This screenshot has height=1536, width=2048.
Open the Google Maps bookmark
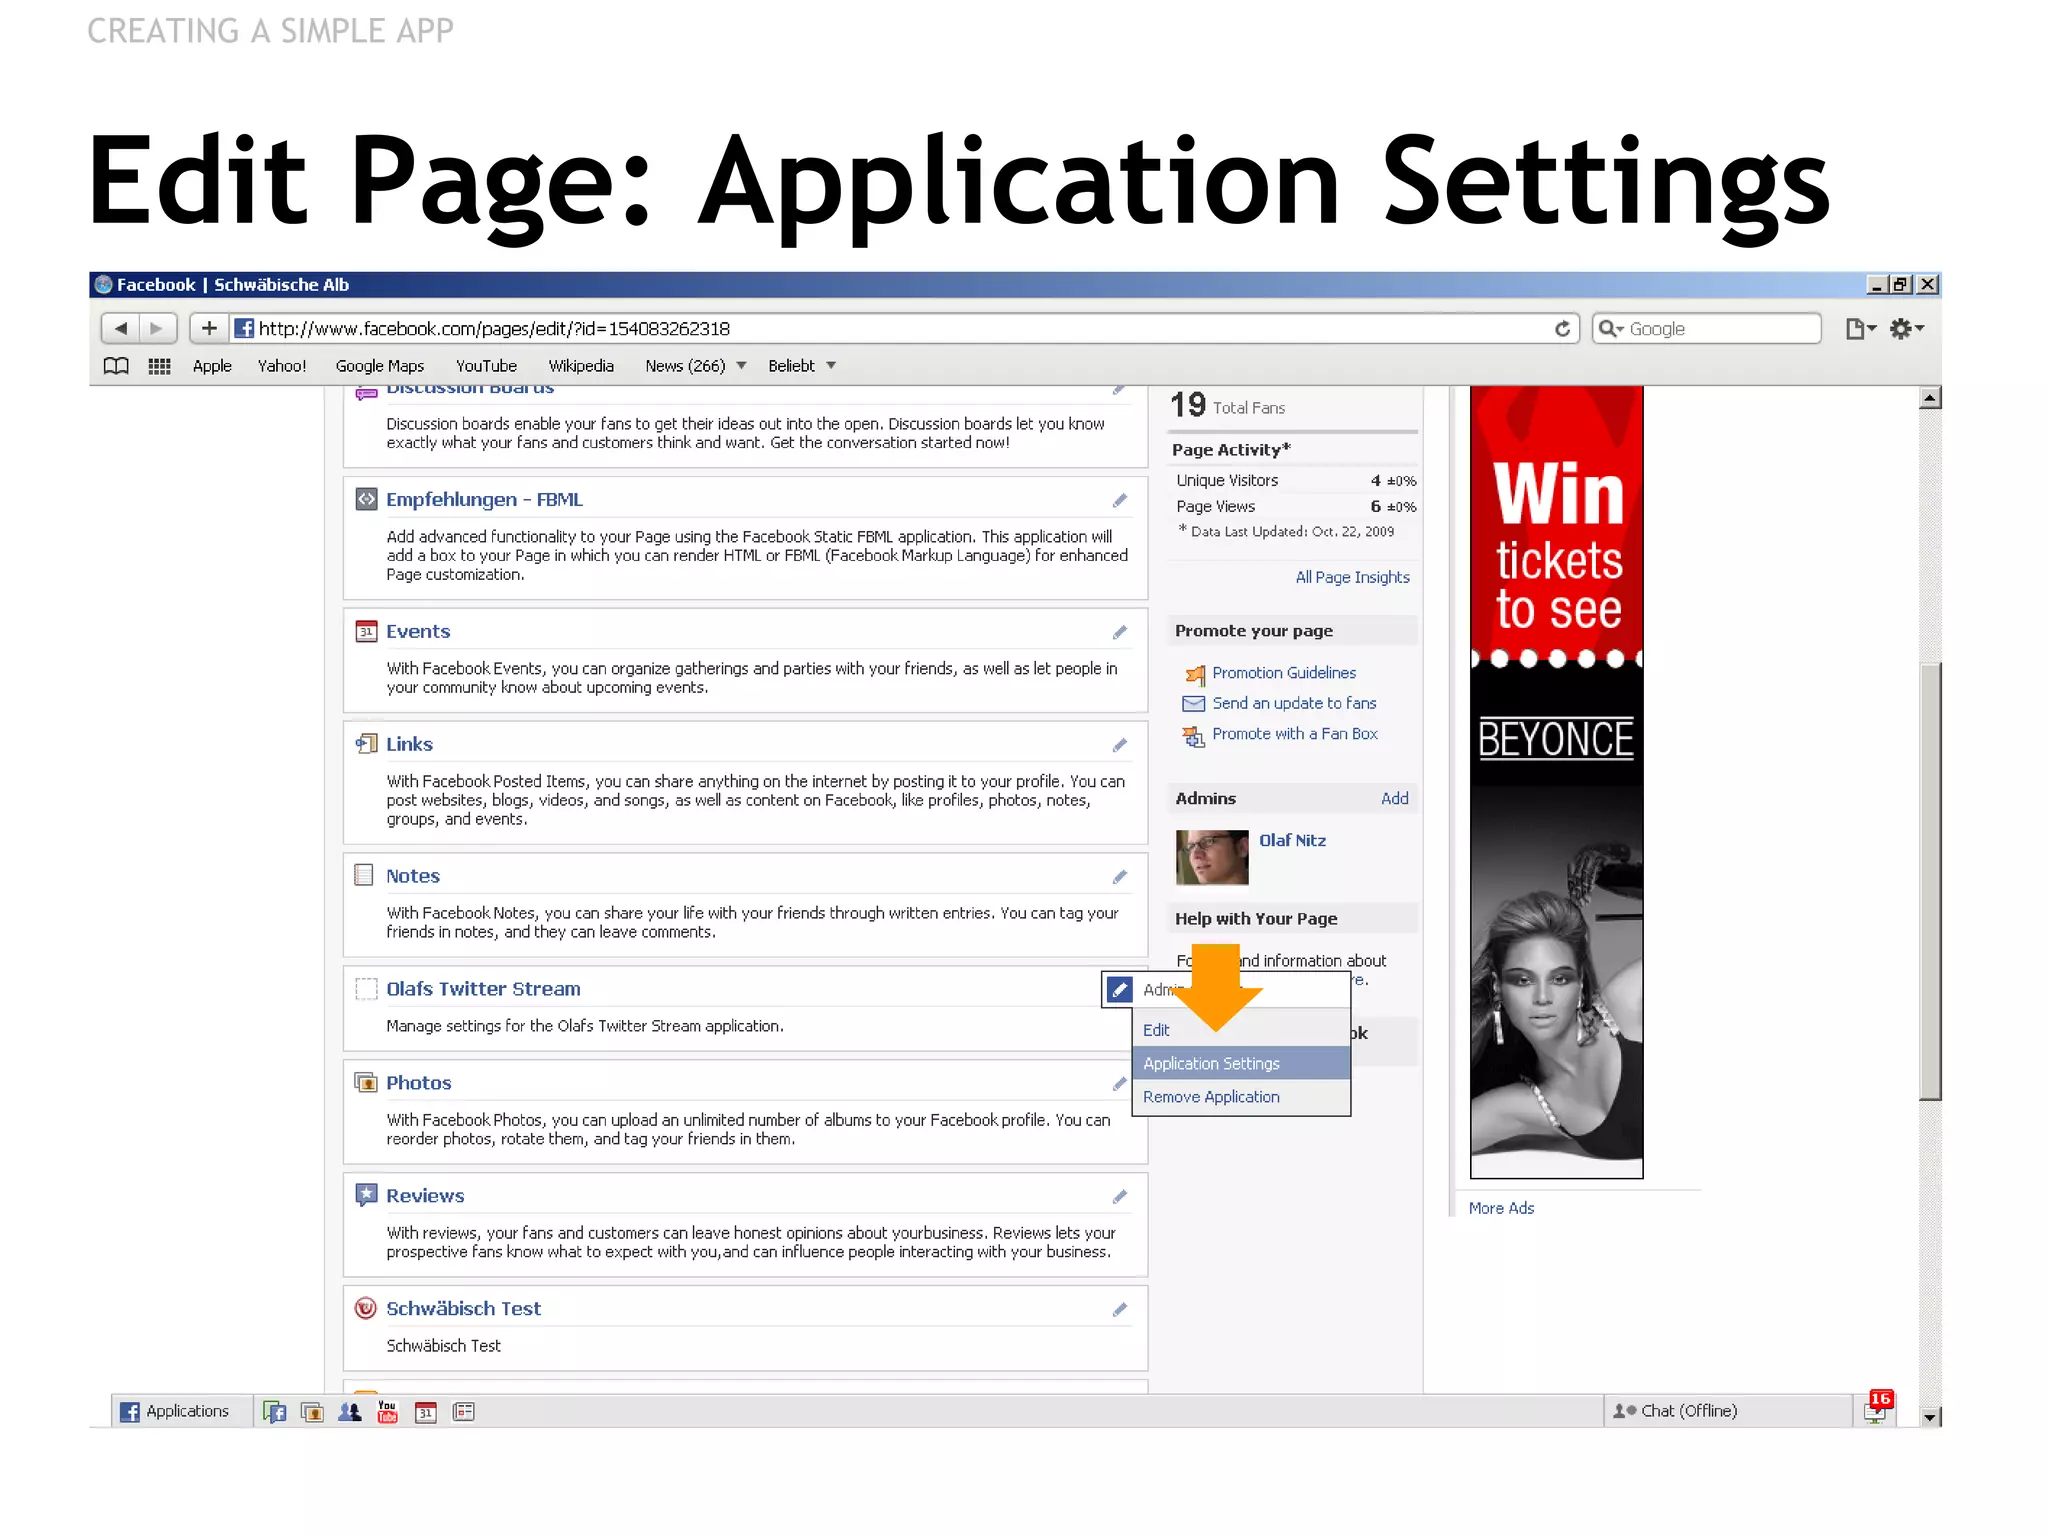pos(380,366)
